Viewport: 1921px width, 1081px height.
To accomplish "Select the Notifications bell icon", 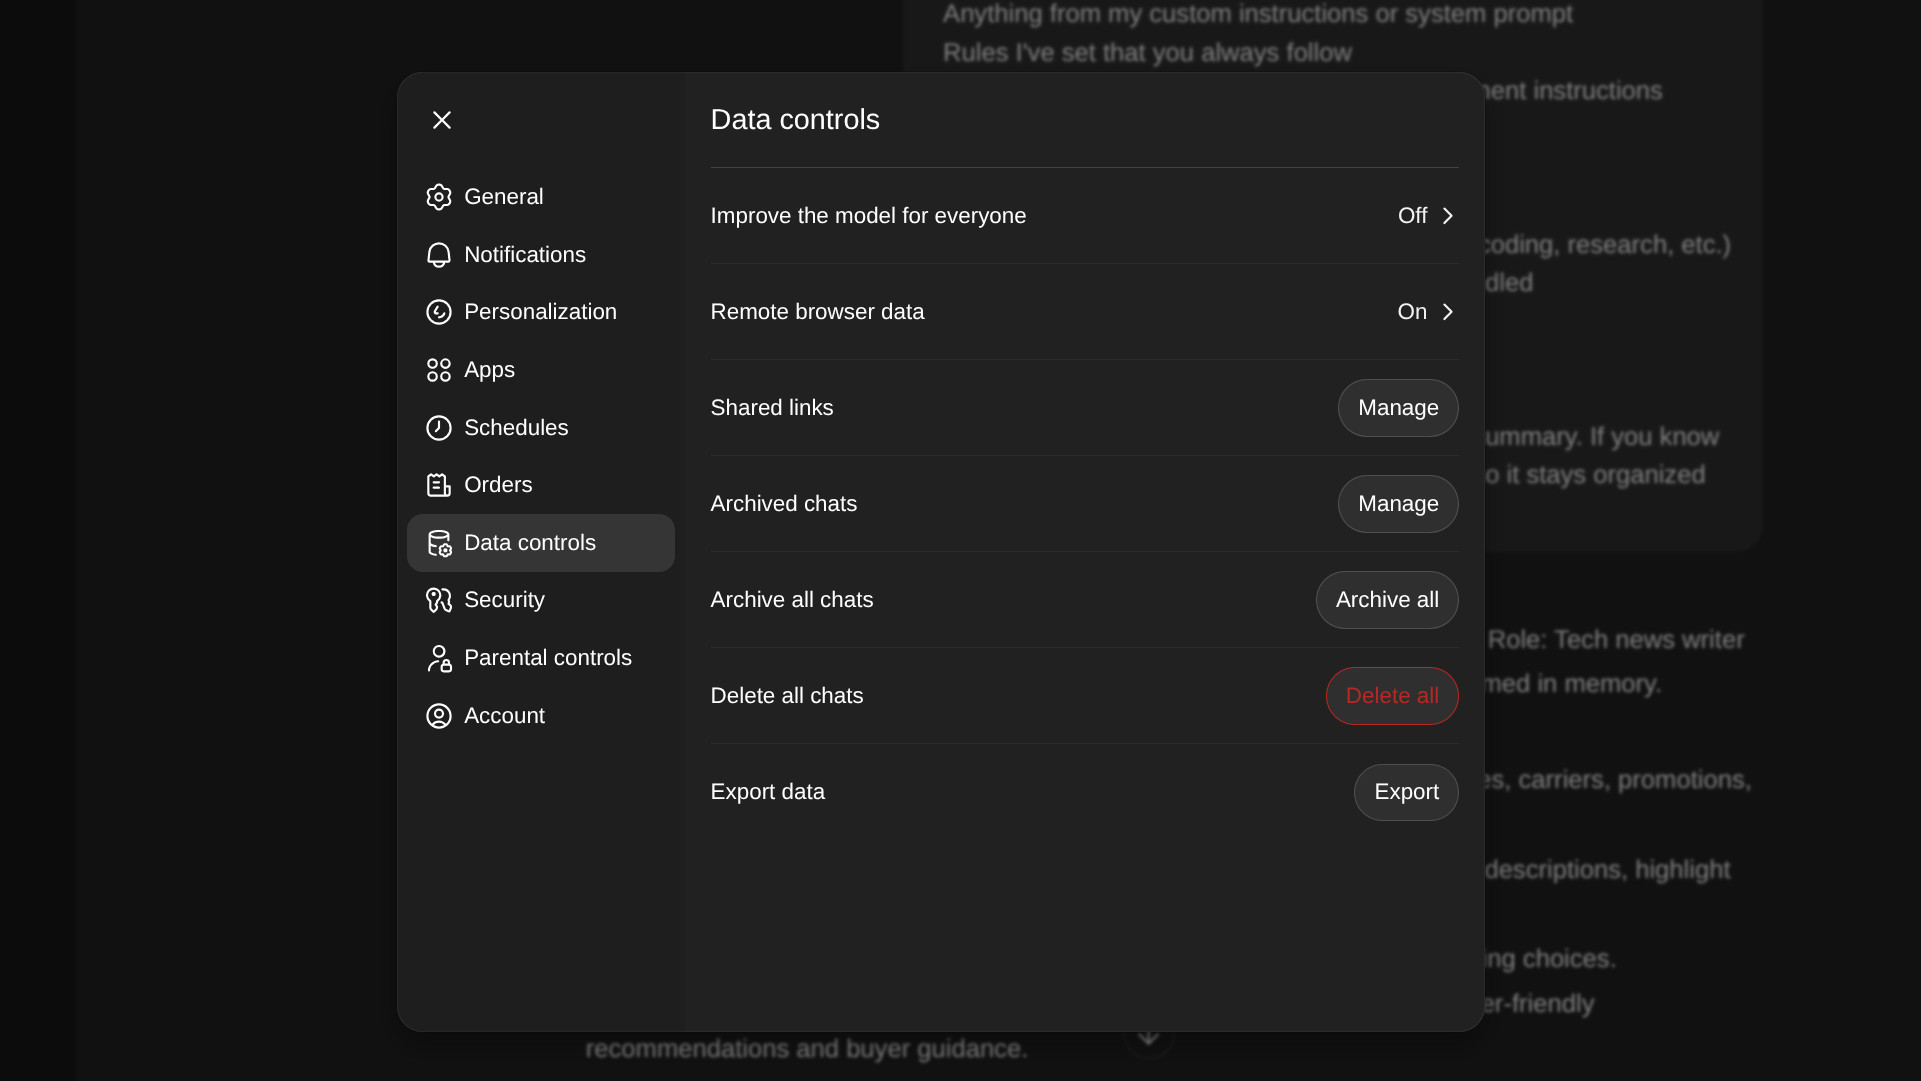I will [x=439, y=255].
